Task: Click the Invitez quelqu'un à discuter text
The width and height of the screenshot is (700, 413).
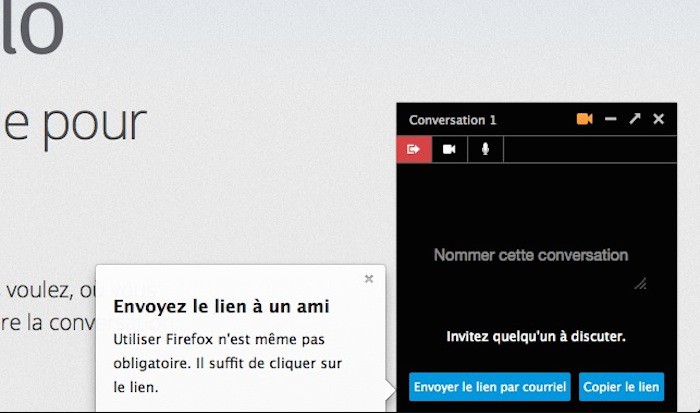Action: [536, 336]
